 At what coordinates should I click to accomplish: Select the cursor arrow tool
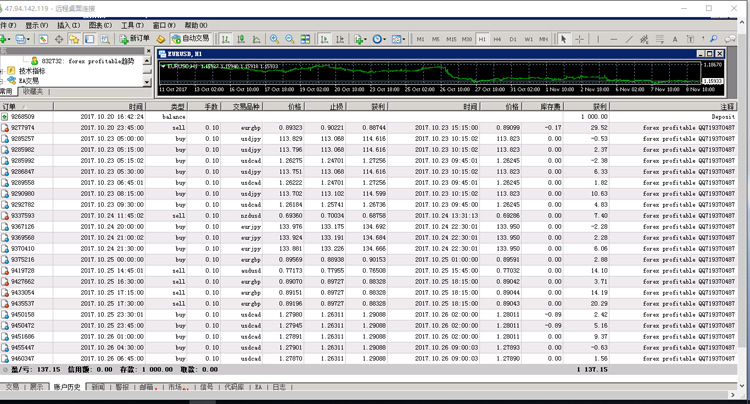563,39
